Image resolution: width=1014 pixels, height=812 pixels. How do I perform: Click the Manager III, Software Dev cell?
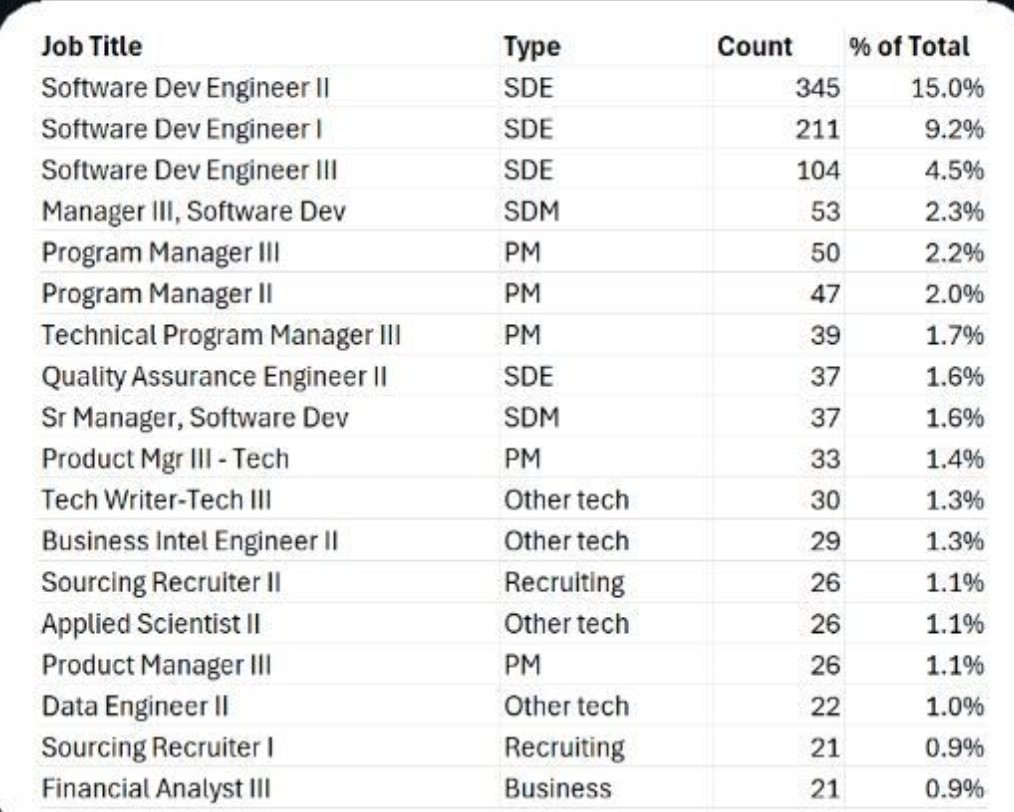[x=193, y=212]
